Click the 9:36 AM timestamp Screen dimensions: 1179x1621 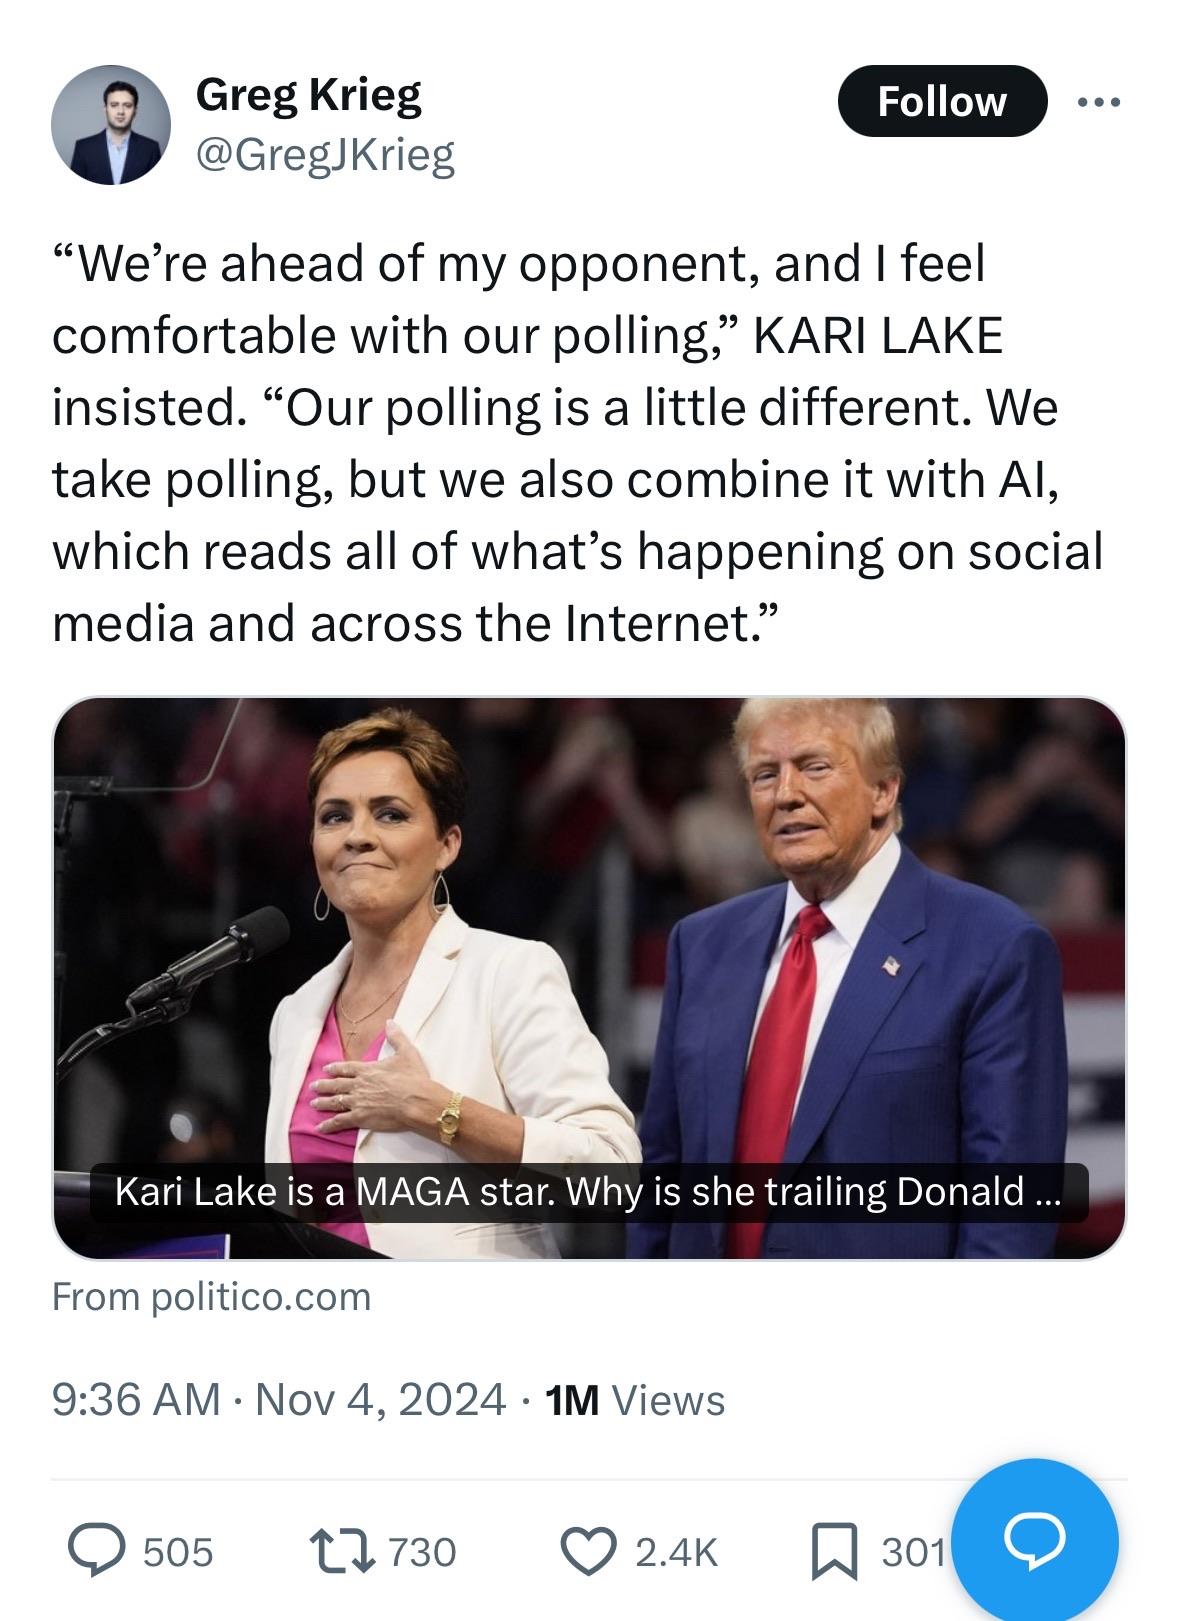[x=135, y=1399]
